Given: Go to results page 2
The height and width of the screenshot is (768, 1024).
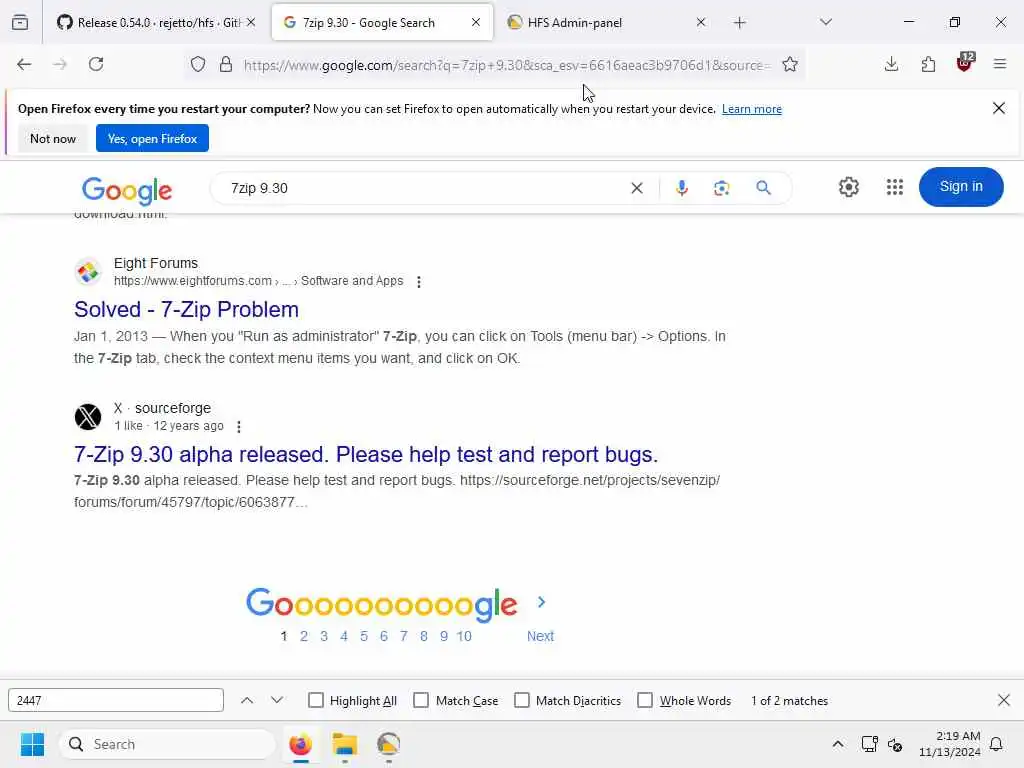Looking at the screenshot, I should point(304,636).
